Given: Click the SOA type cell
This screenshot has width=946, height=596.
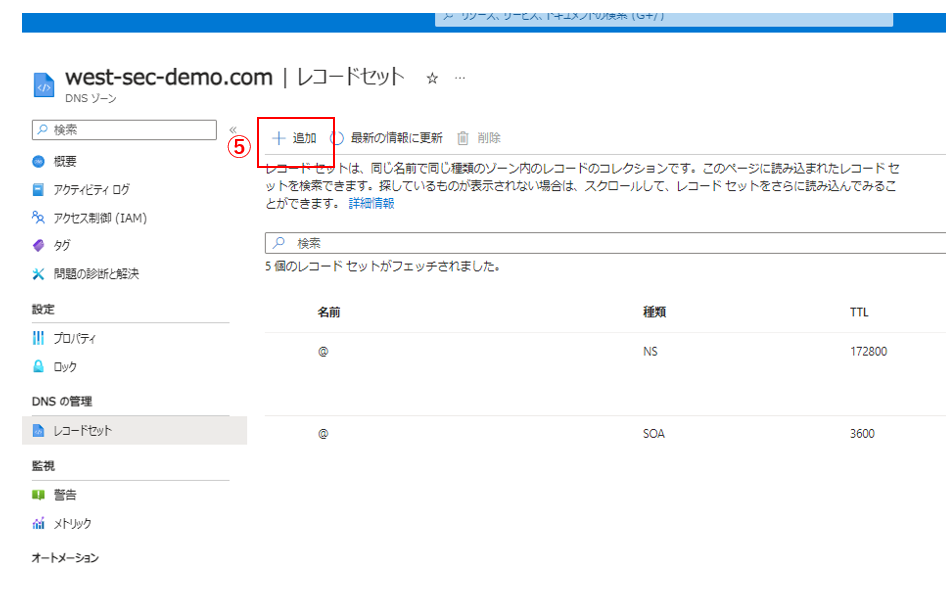Looking at the screenshot, I should click(x=654, y=434).
